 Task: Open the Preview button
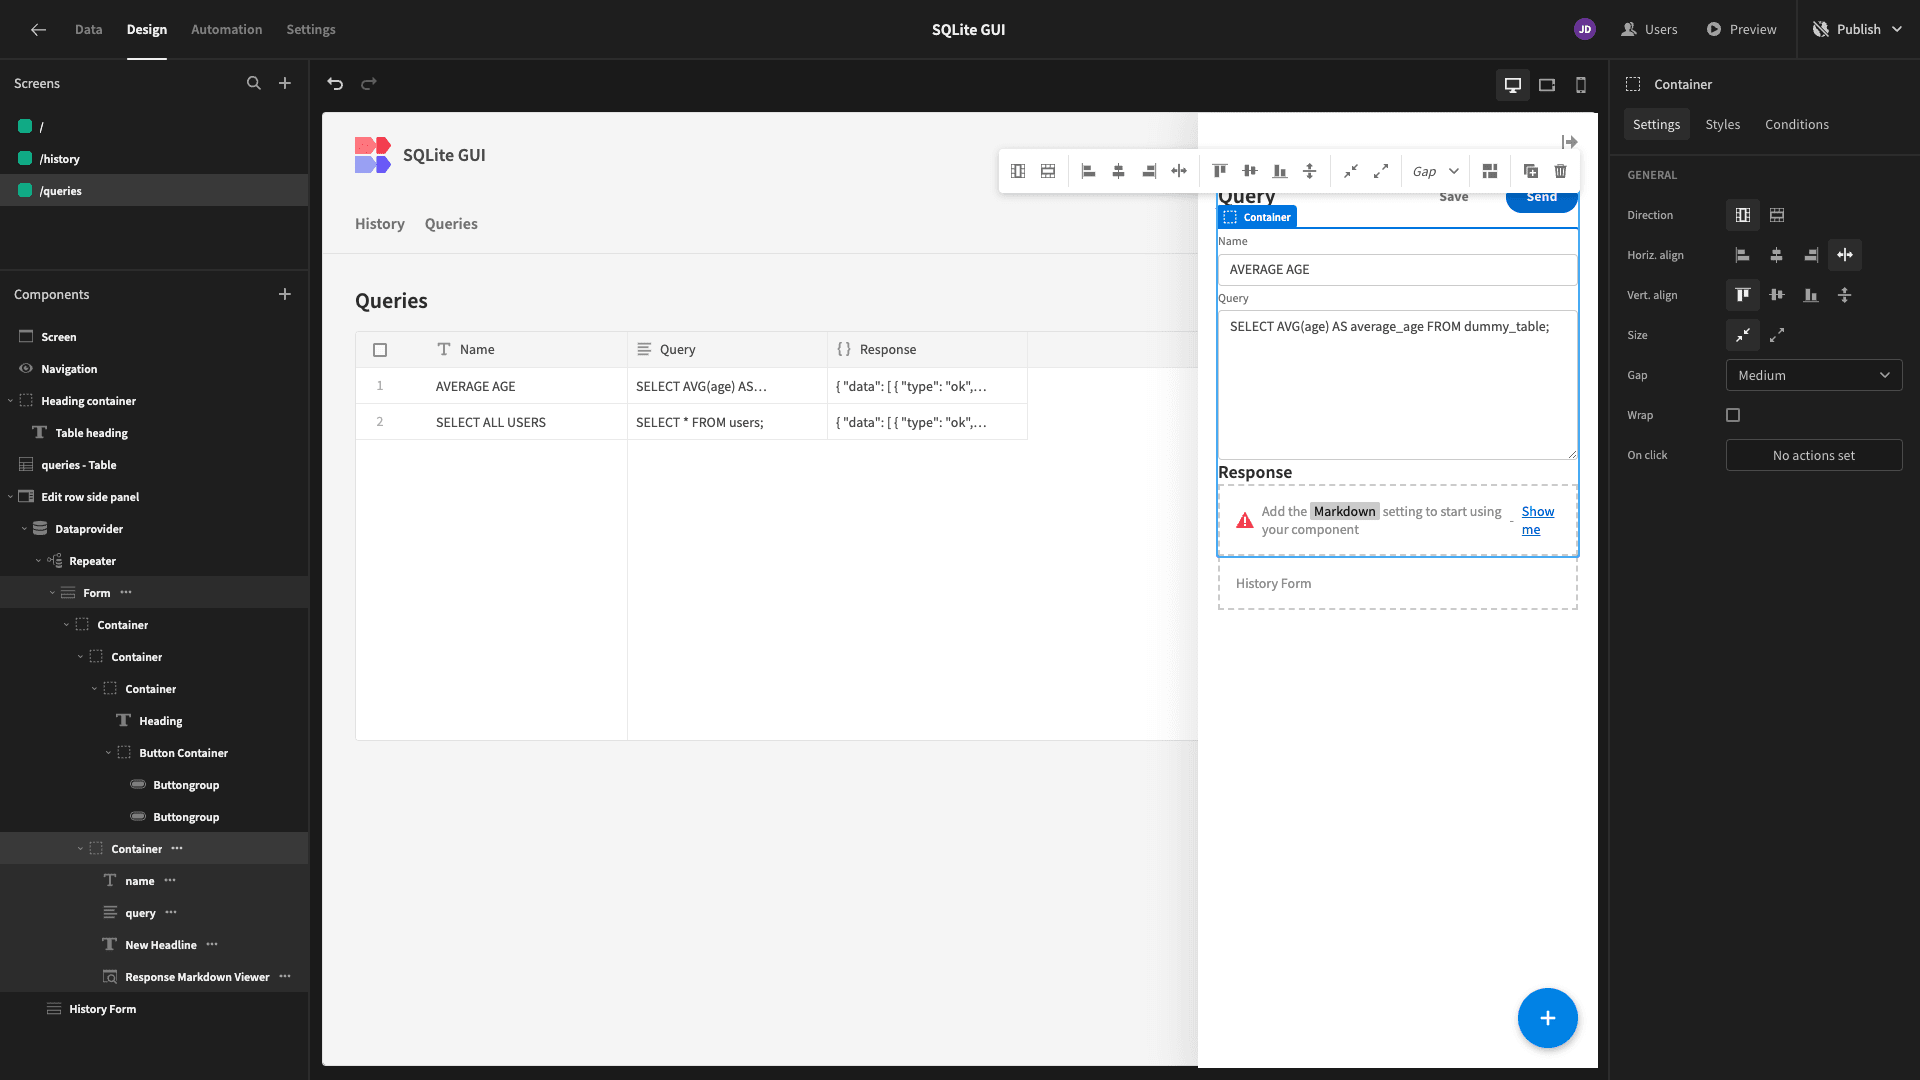pos(1741,29)
